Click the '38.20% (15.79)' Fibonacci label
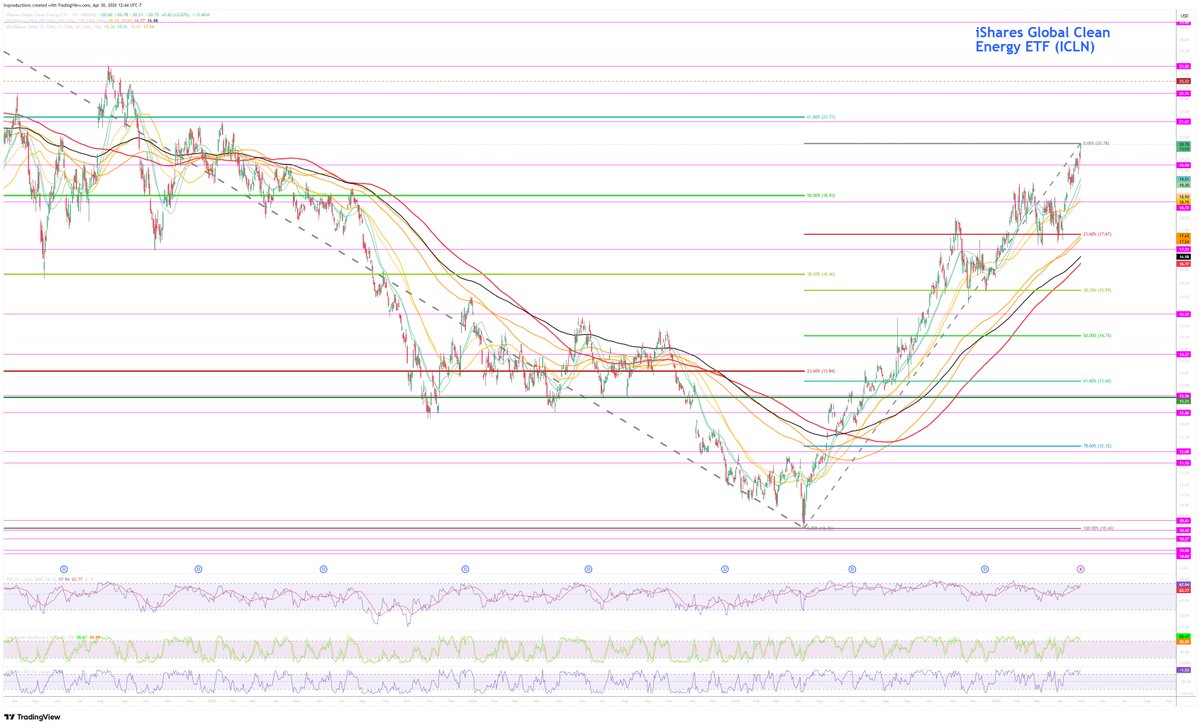 1099,290
